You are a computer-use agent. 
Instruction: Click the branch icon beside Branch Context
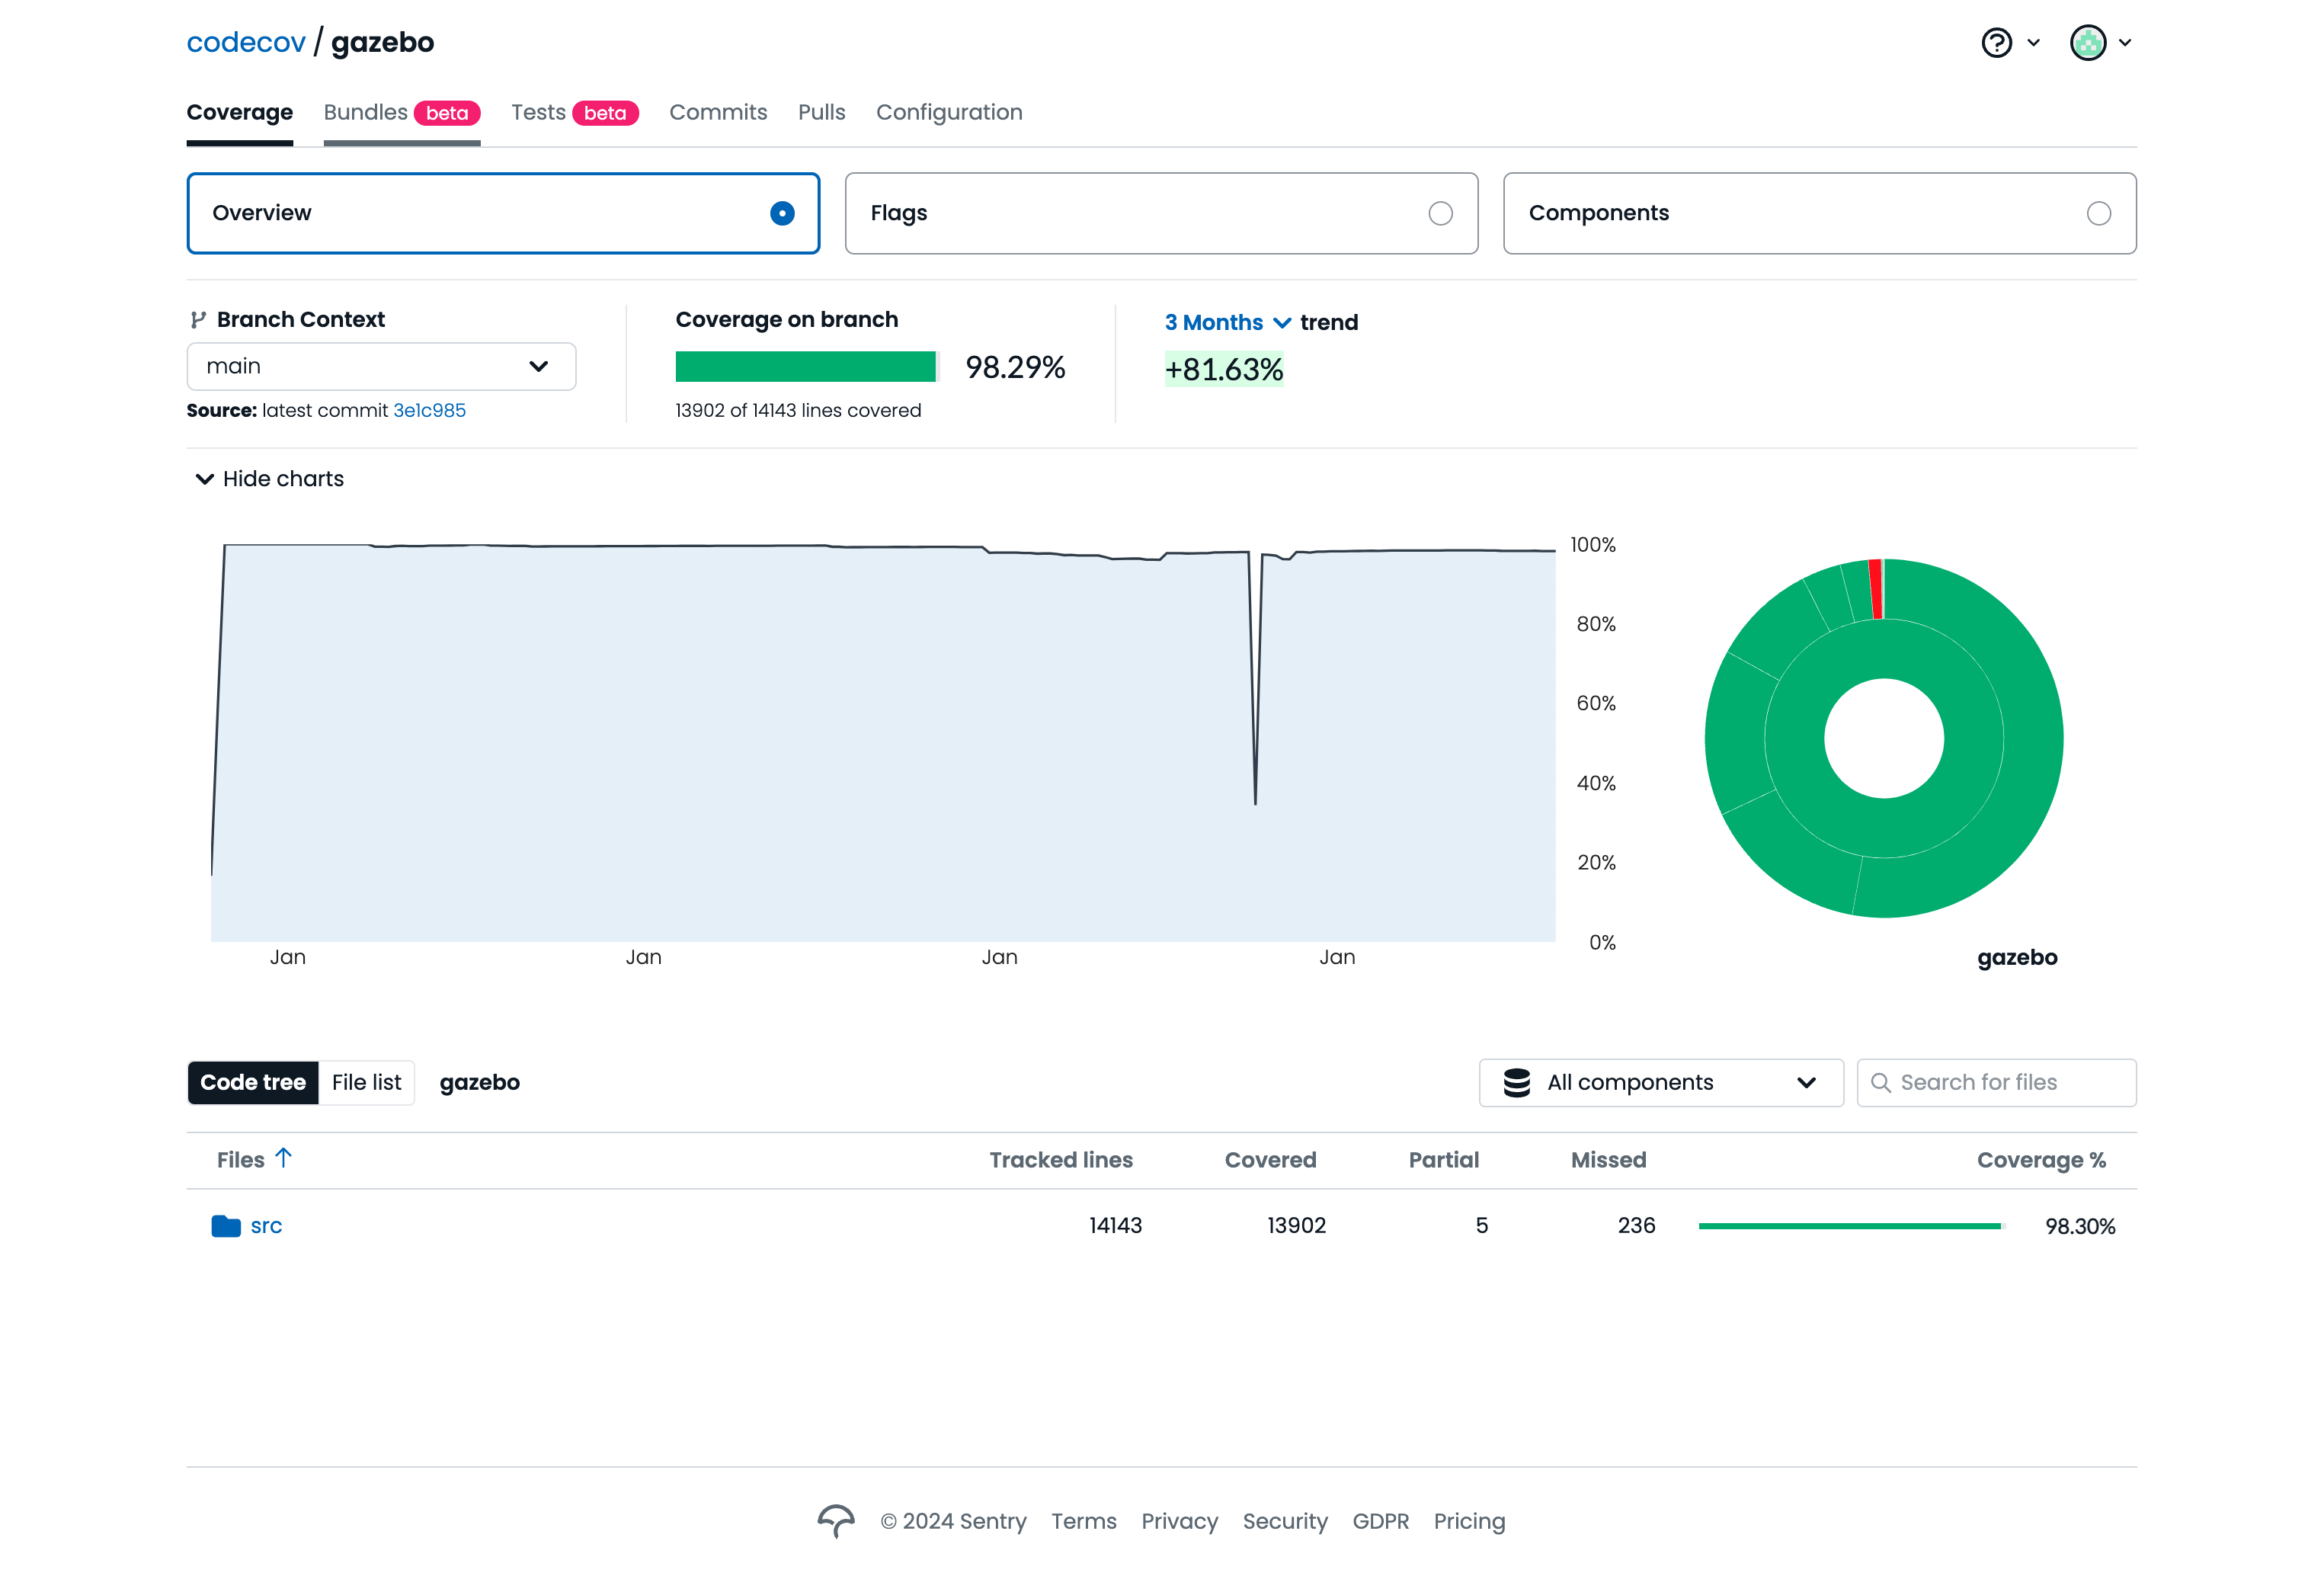(198, 320)
